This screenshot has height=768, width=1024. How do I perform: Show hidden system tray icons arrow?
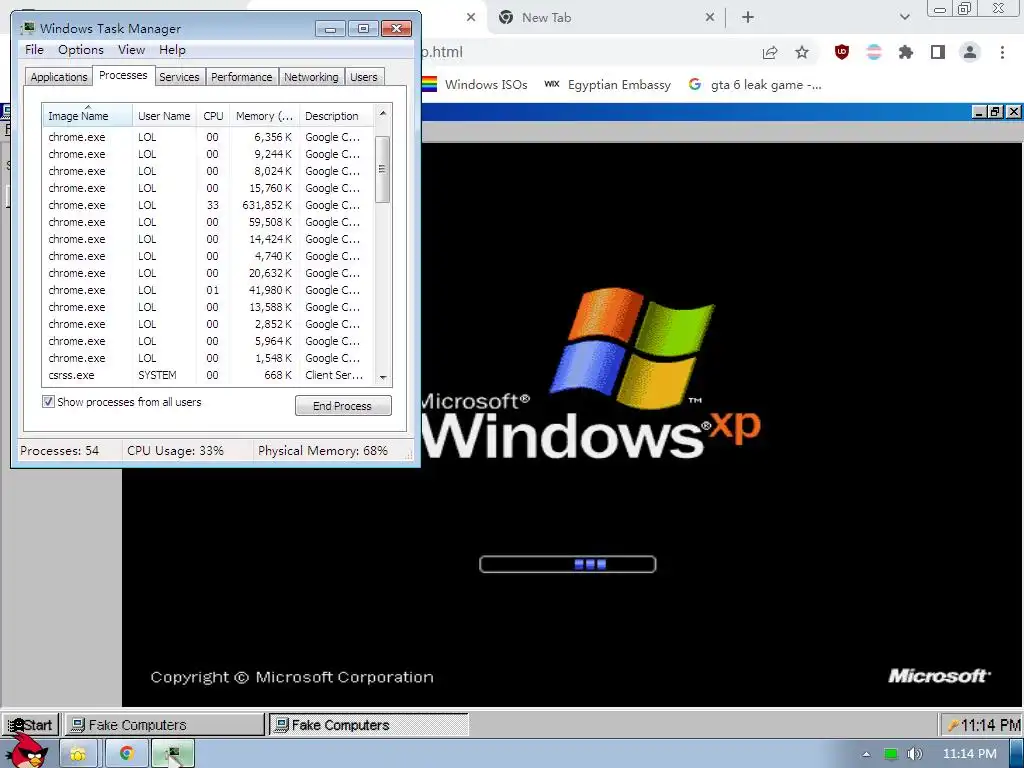(866, 754)
